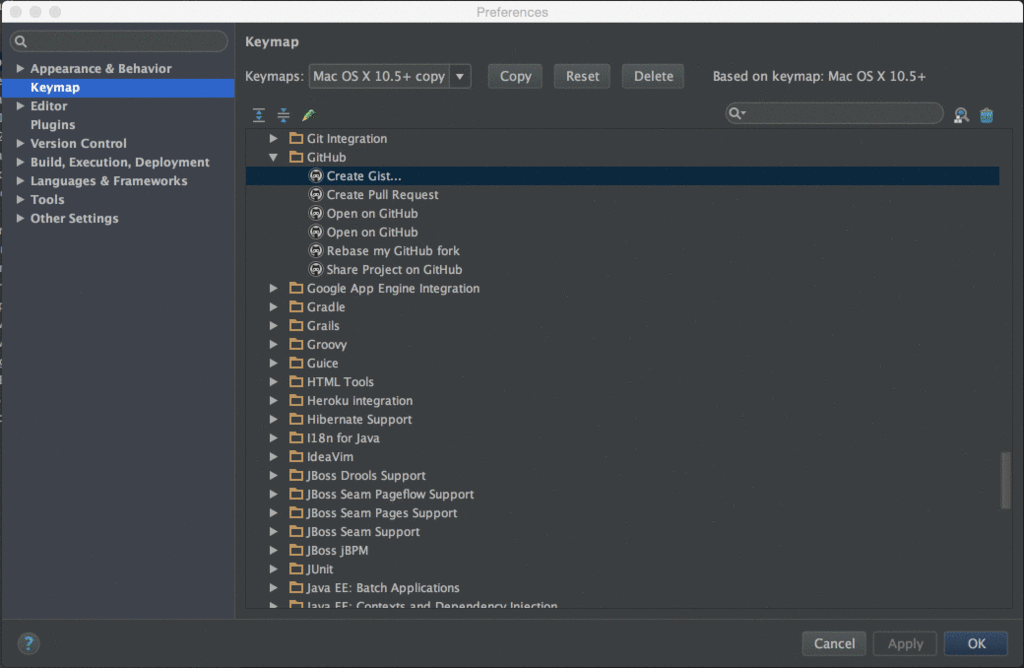Click the folder icon next to Gradle
The width and height of the screenshot is (1024, 668).
(296, 306)
